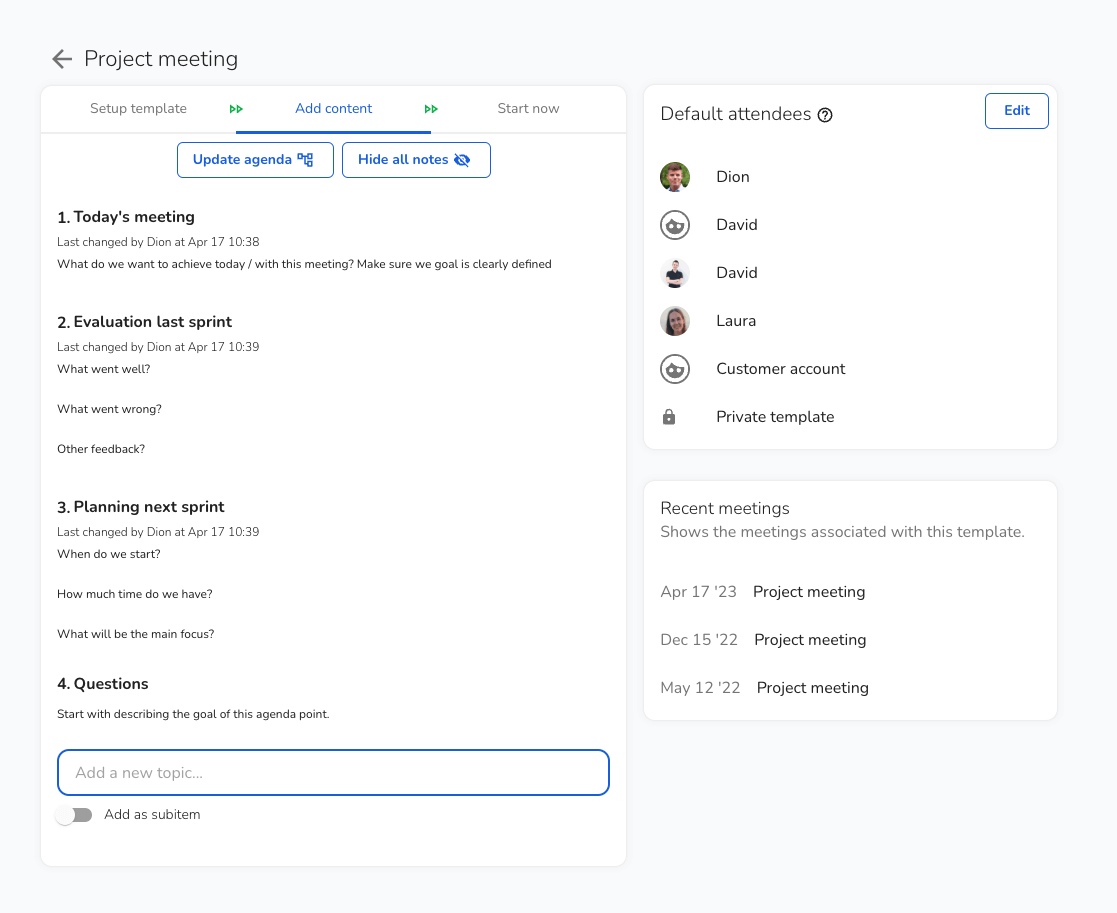Go to the Start now tab

coord(528,108)
